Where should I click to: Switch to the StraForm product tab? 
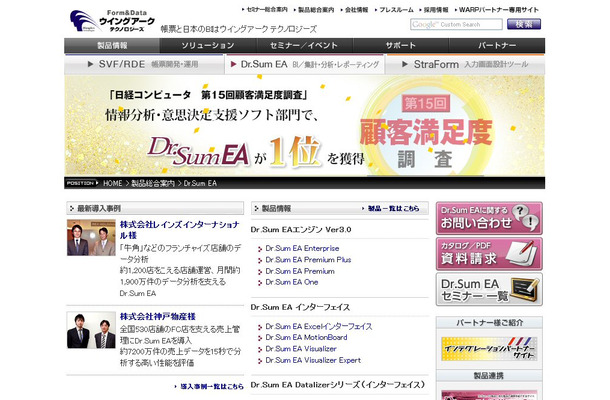pyautogui.click(x=465, y=64)
